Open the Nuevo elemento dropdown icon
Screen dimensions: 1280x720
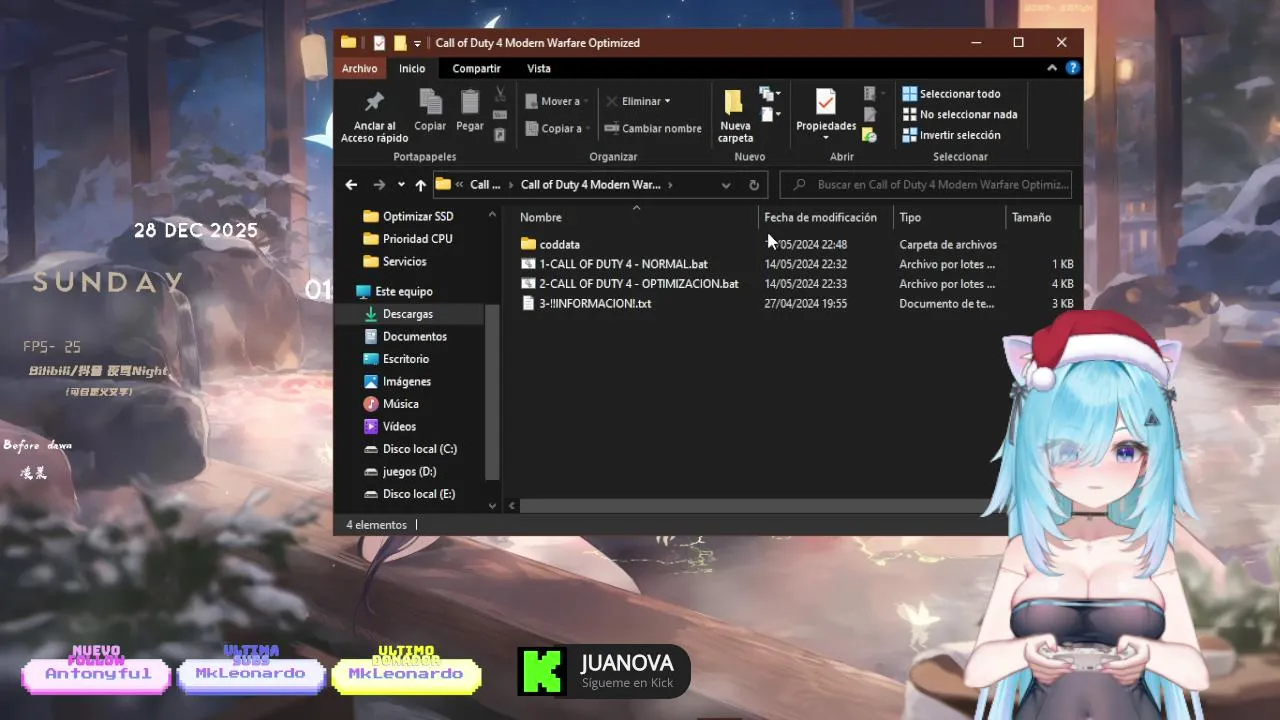[x=769, y=94]
